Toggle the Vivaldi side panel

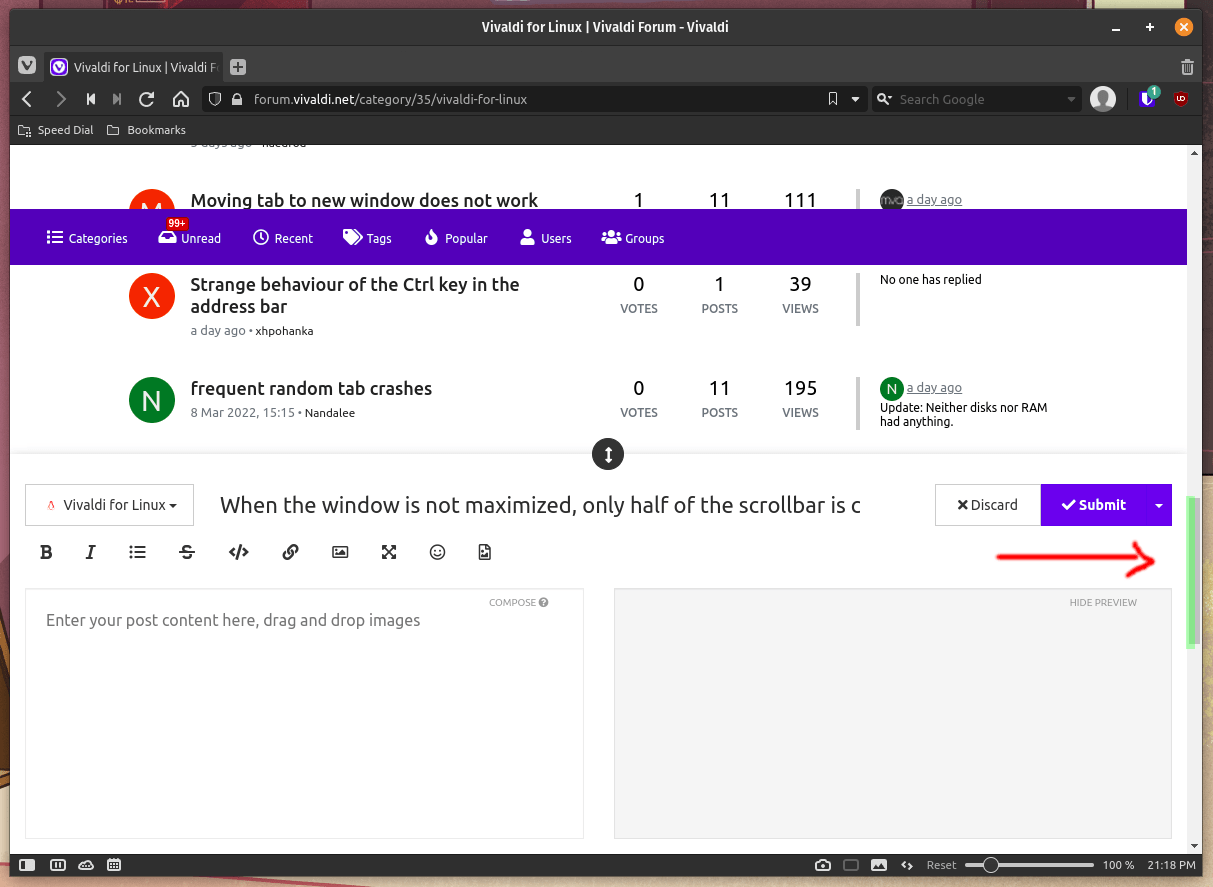(27, 865)
